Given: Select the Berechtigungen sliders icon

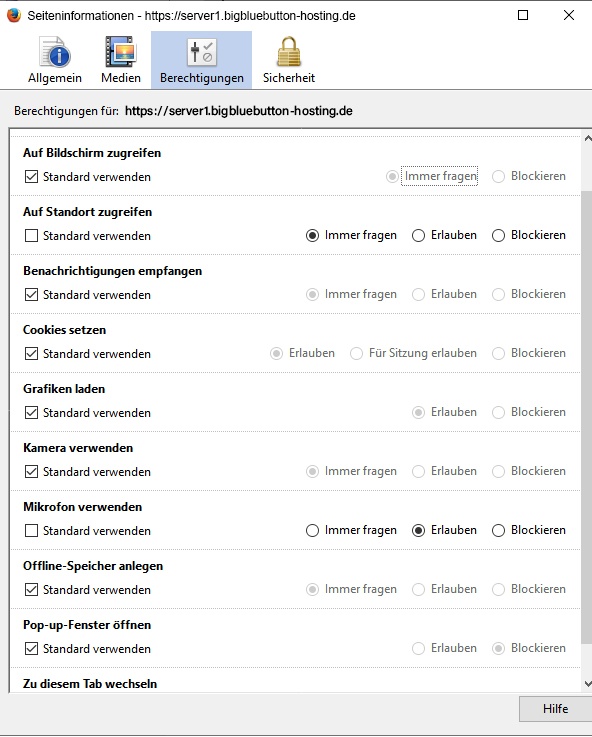Looking at the screenshot, I should click(202, 52).
